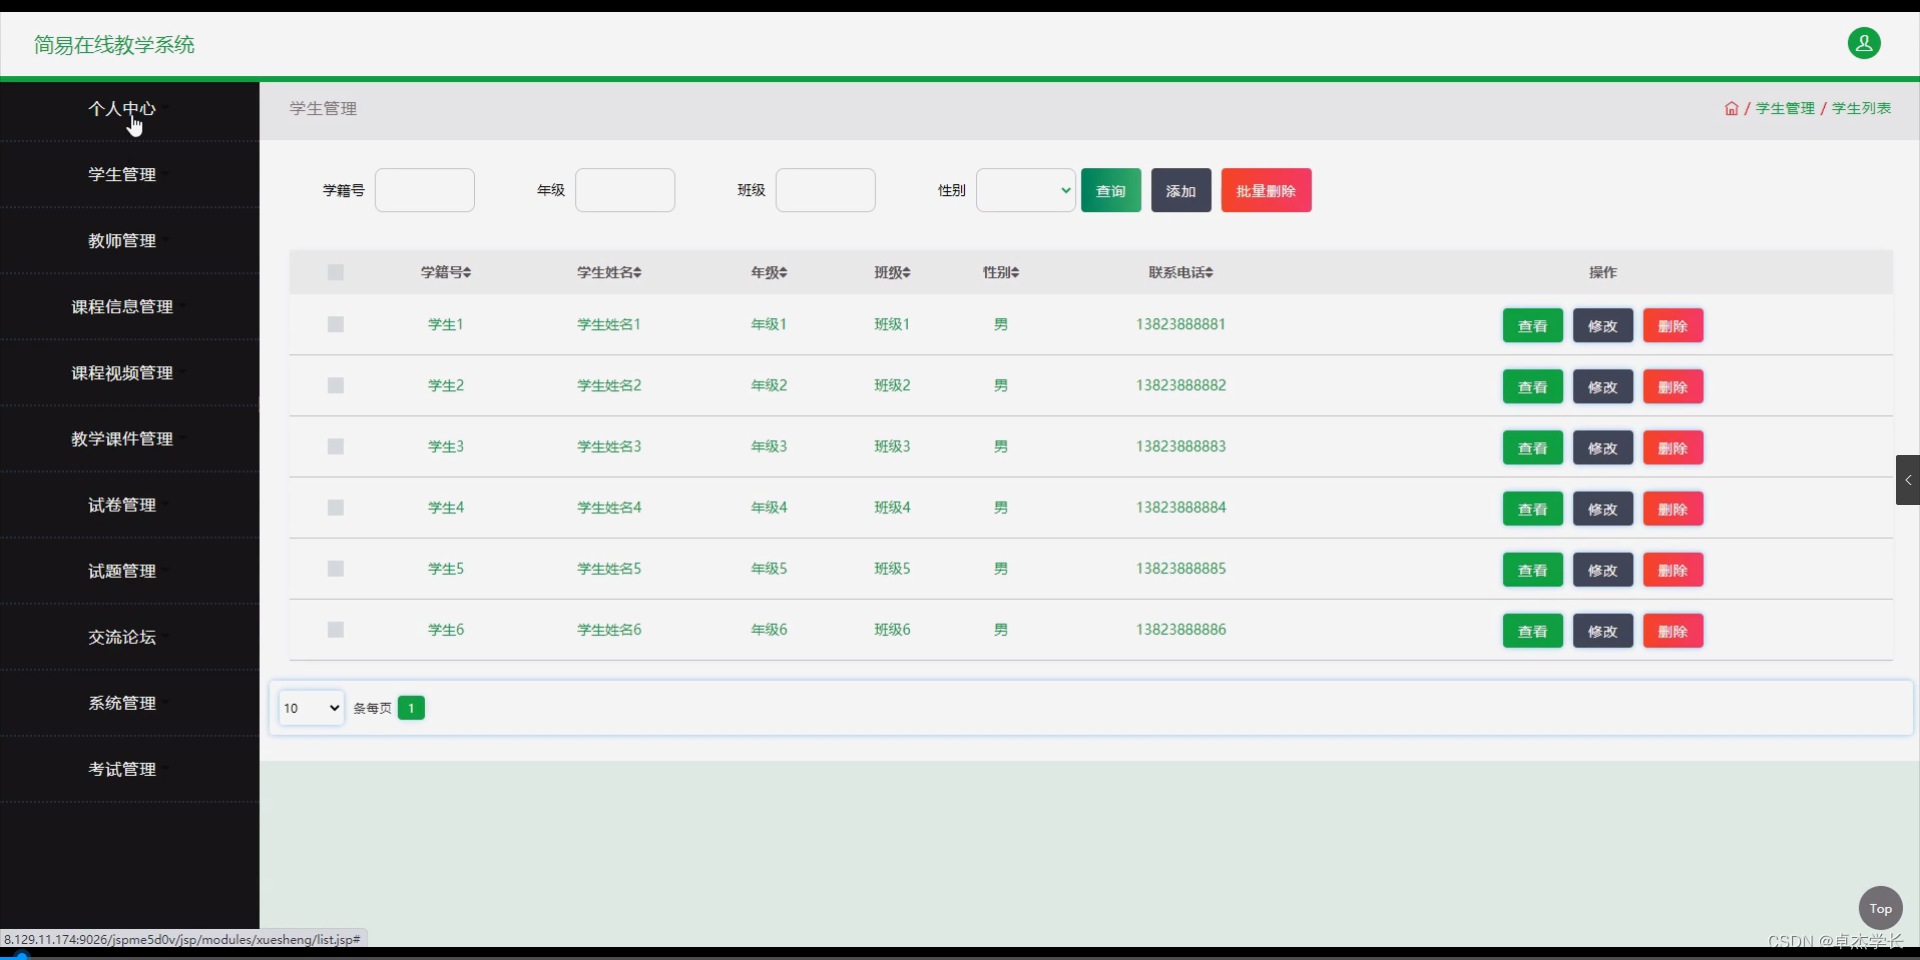Click the home icon in breadcrumb
This screenshot has height=960, width=1920.
[1731, 108]
